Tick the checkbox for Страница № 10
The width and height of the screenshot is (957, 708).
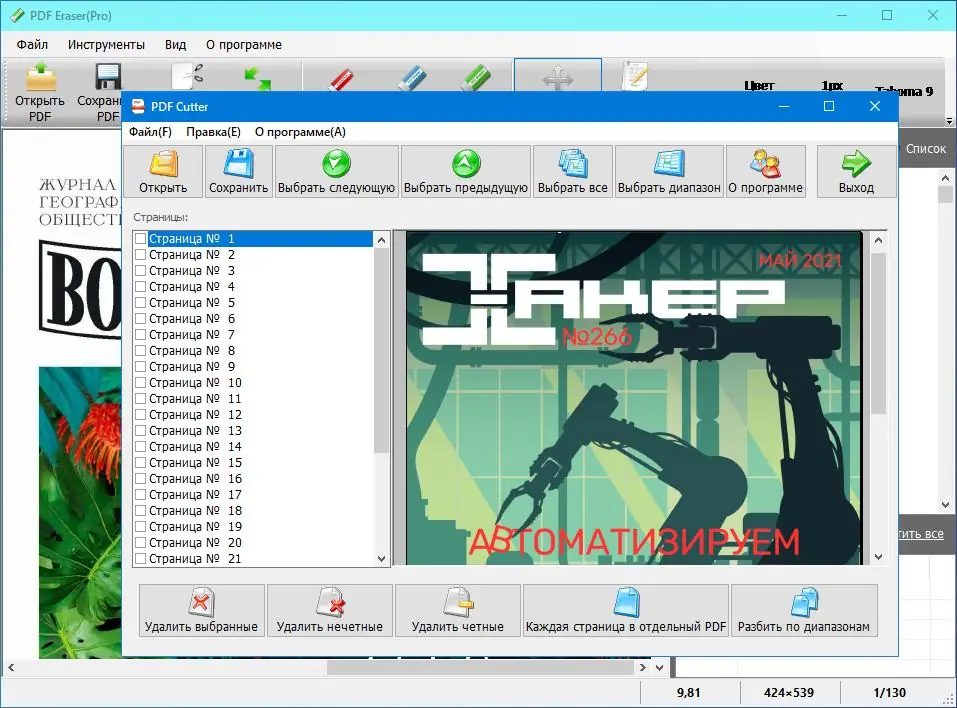point(140,382)
